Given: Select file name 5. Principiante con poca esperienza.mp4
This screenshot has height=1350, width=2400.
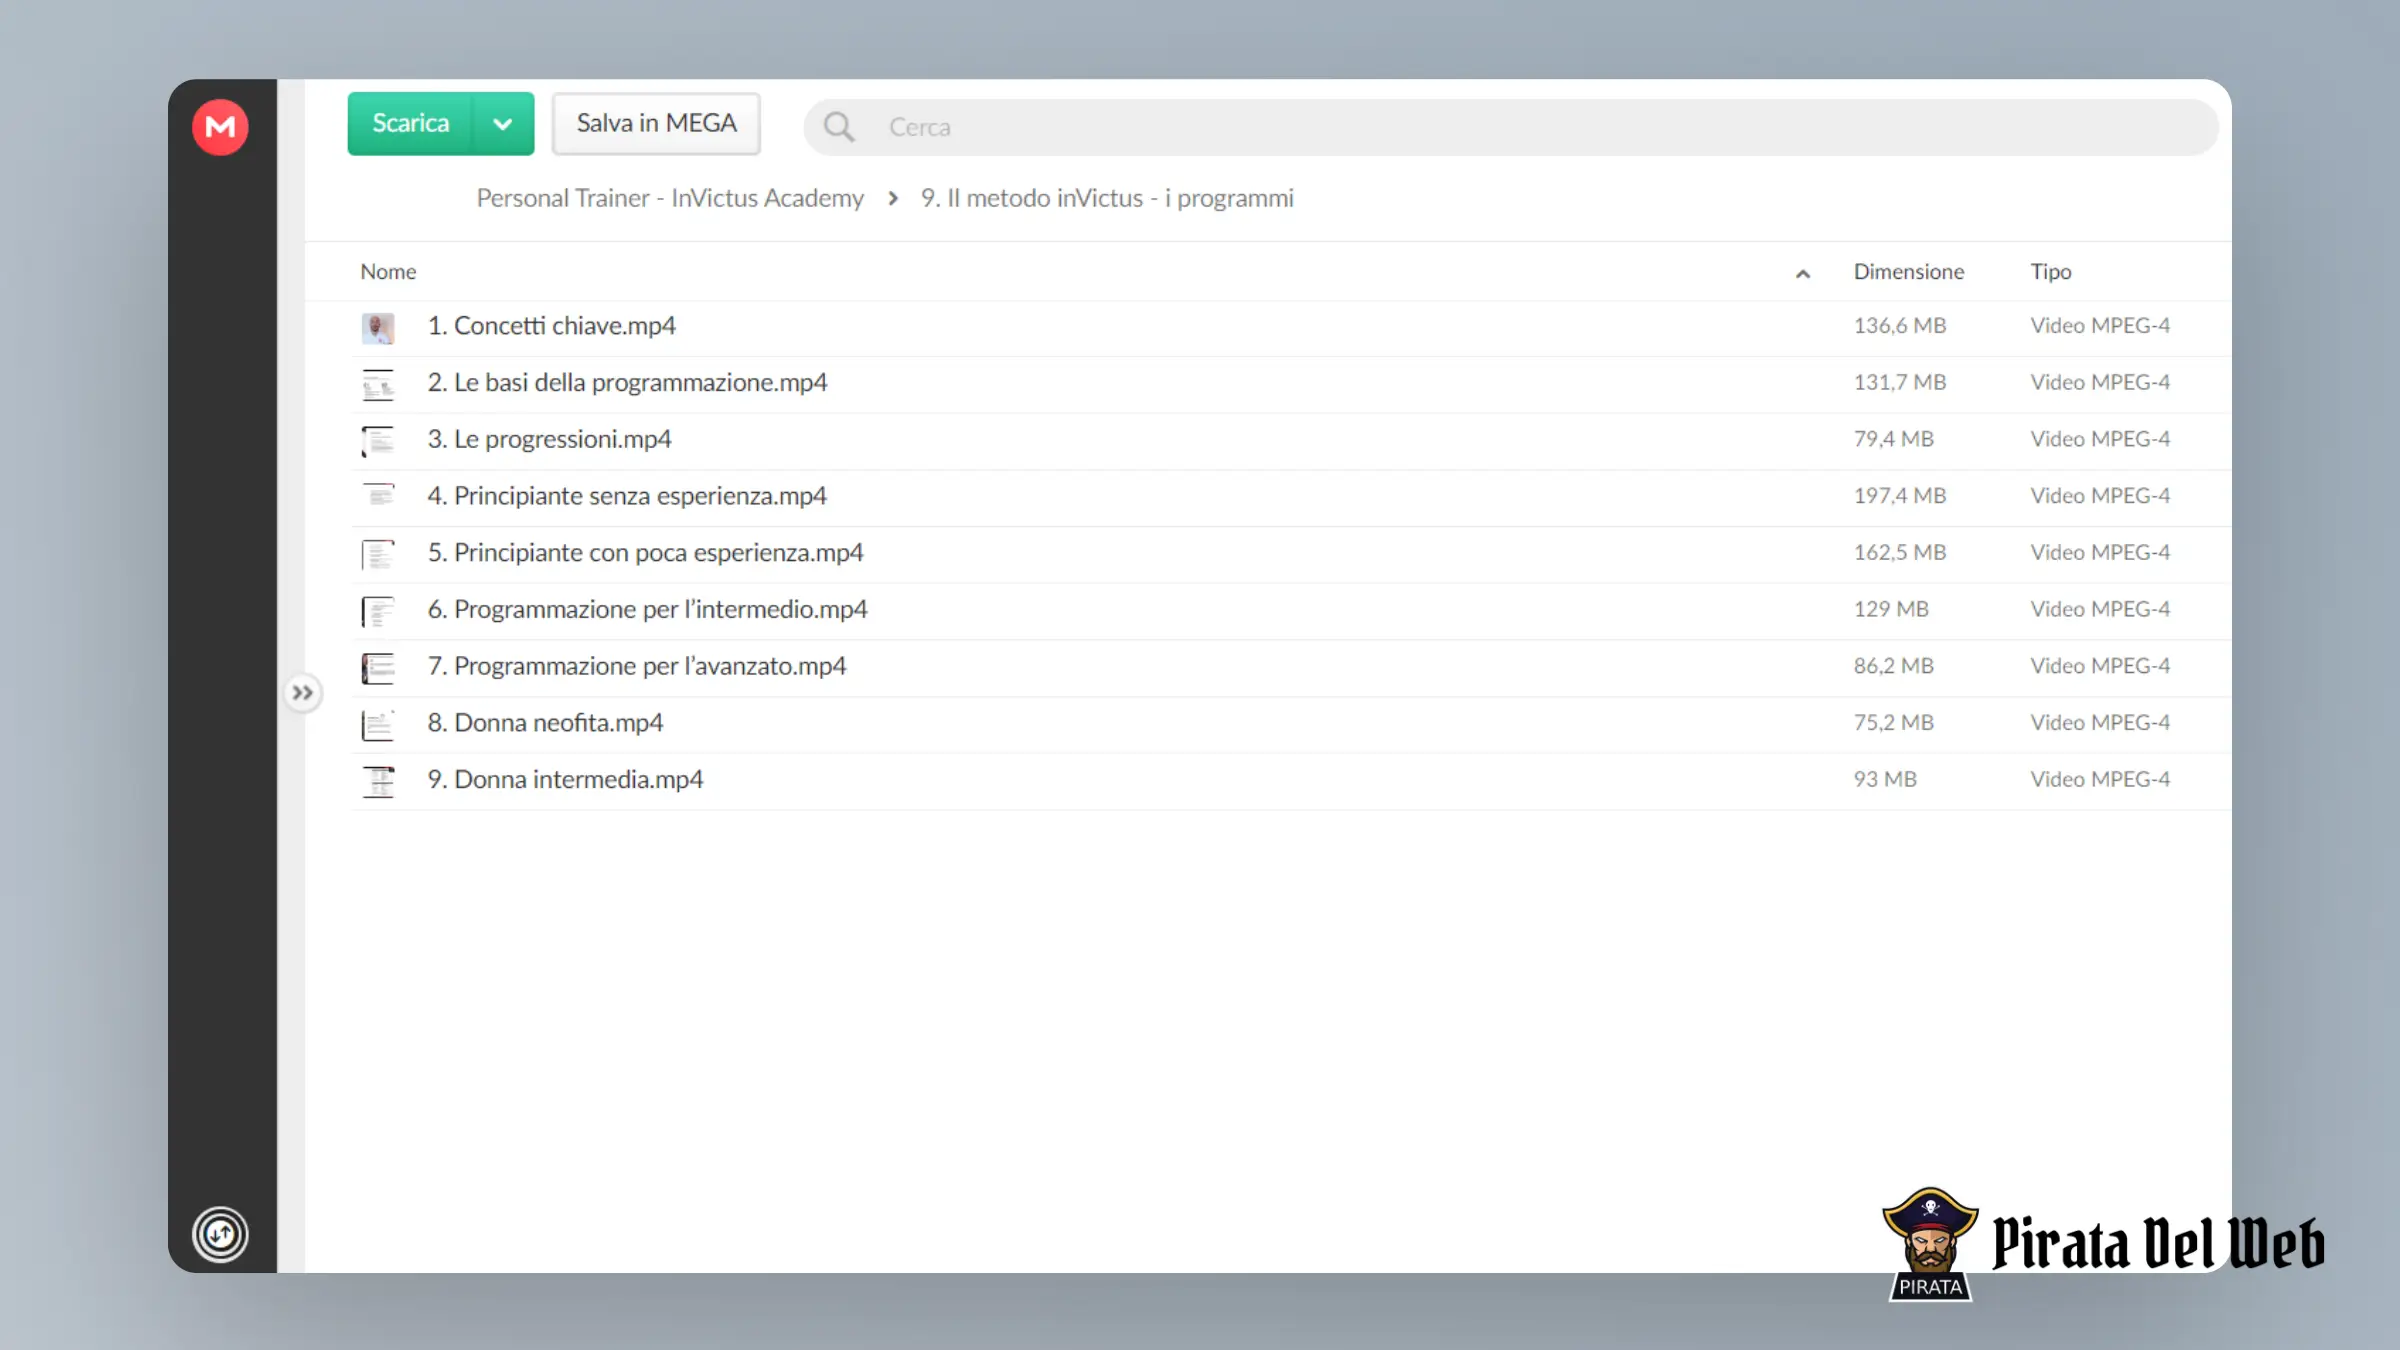Looking at the screenshot, I should [x=645, y=552].
